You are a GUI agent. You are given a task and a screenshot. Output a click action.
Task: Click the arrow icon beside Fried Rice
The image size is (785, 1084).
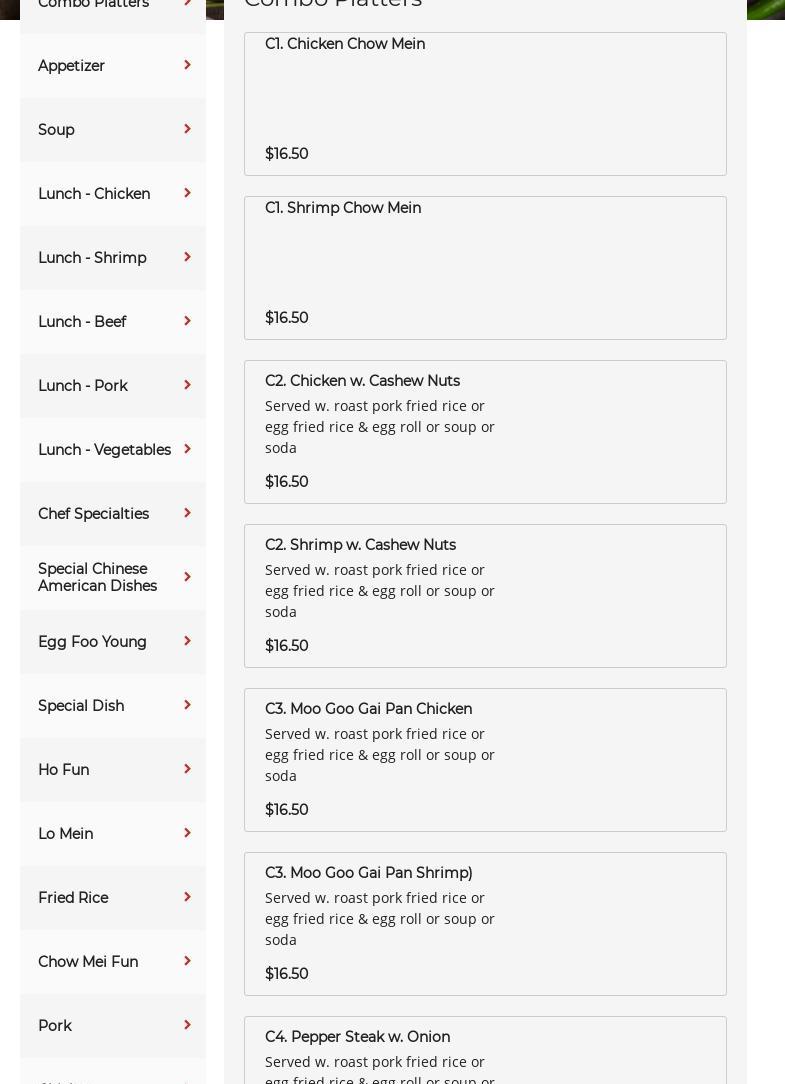187,898
